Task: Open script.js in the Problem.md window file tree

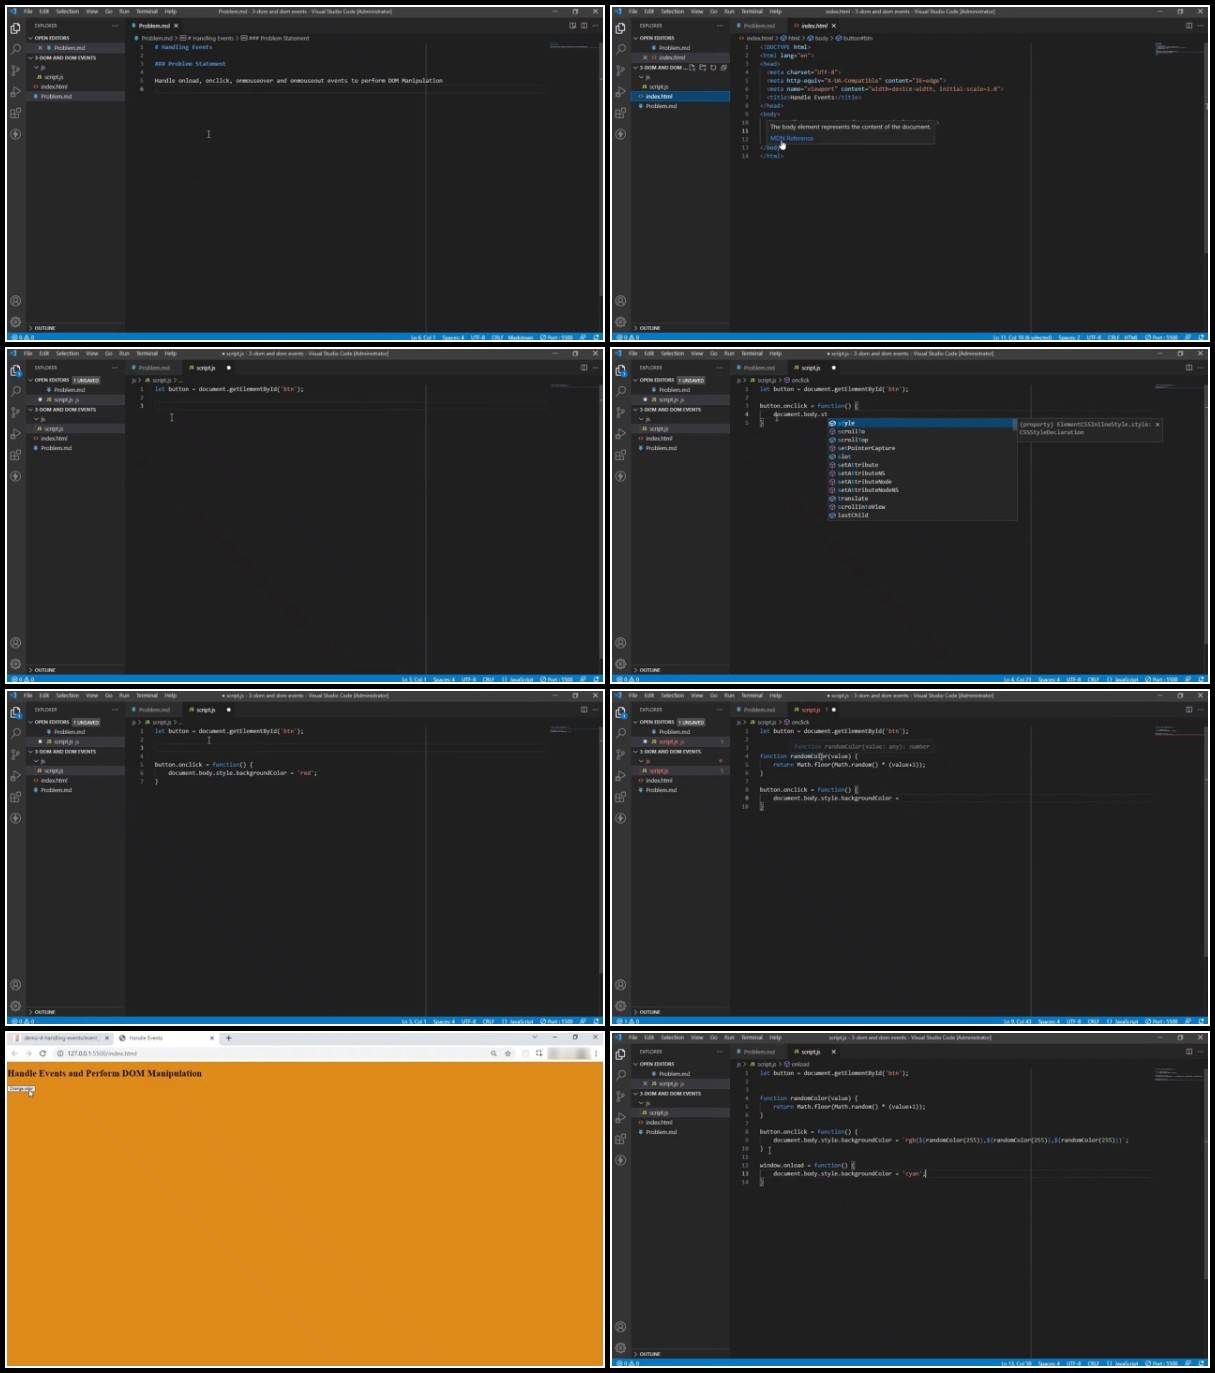Action: click(x=52, y=77)
